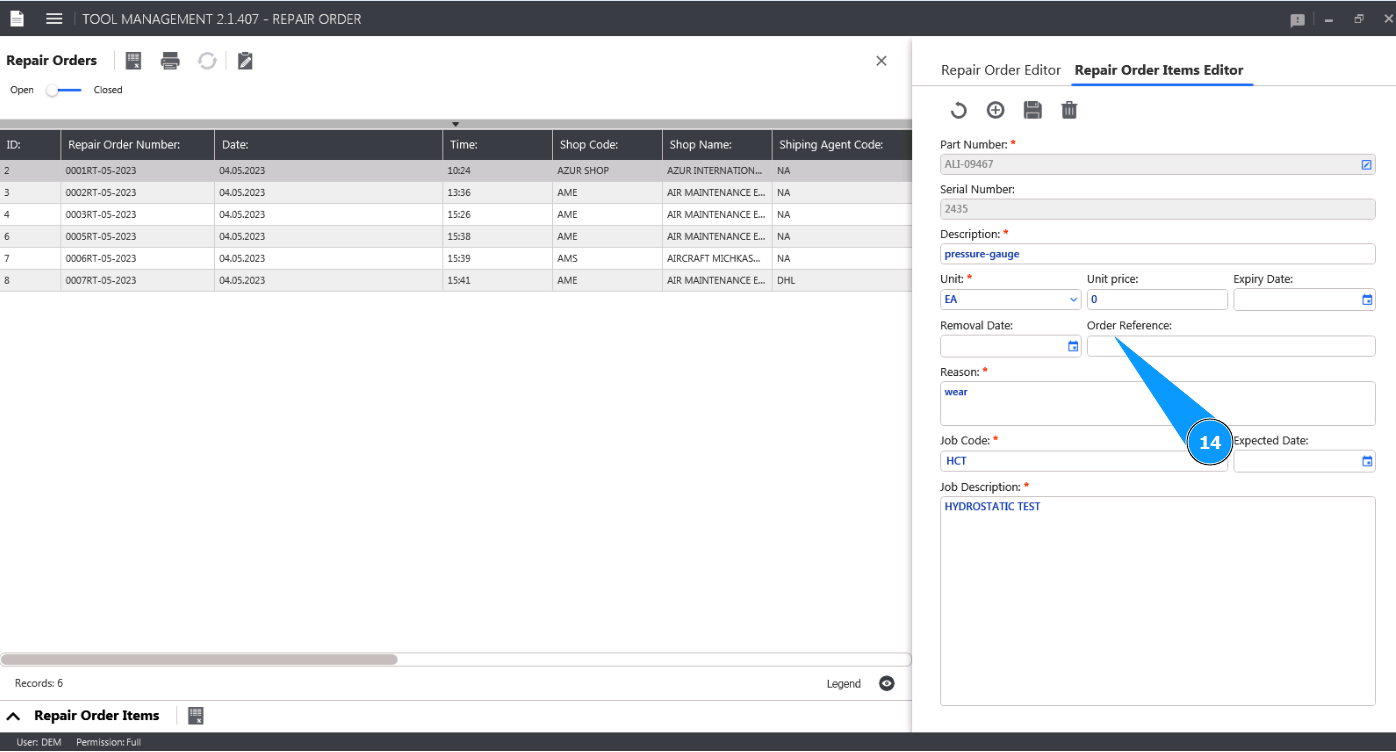Save the repair order item
Viewport: 1396px width, 752px height.
(x=1032, y=110)
